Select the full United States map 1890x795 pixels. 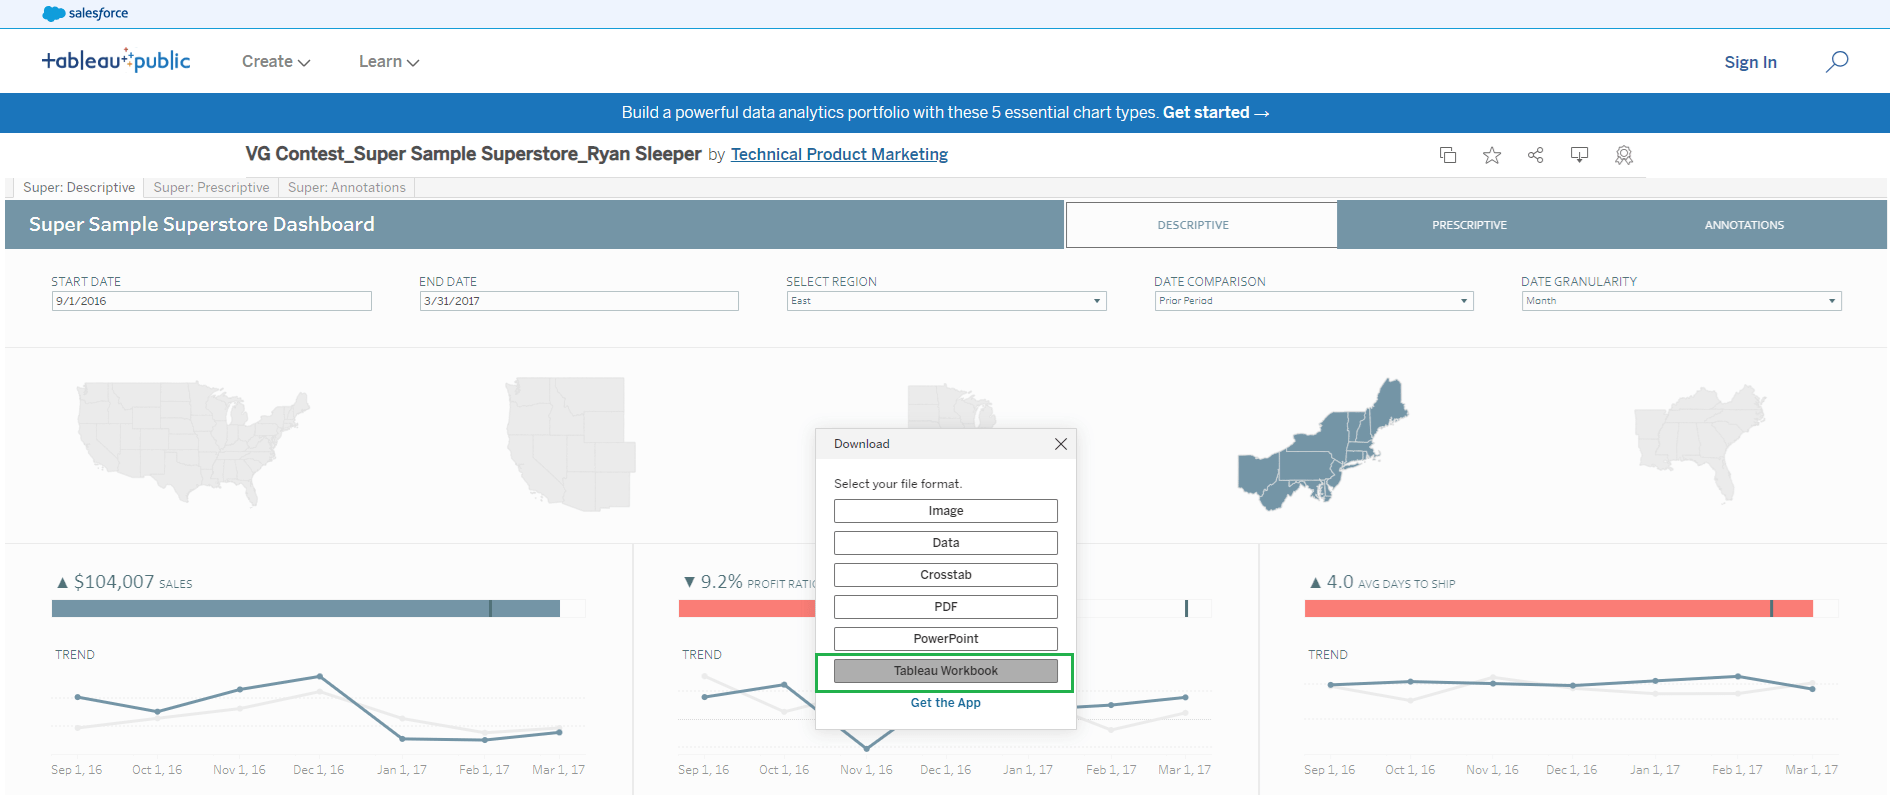[x=193, y=442]
